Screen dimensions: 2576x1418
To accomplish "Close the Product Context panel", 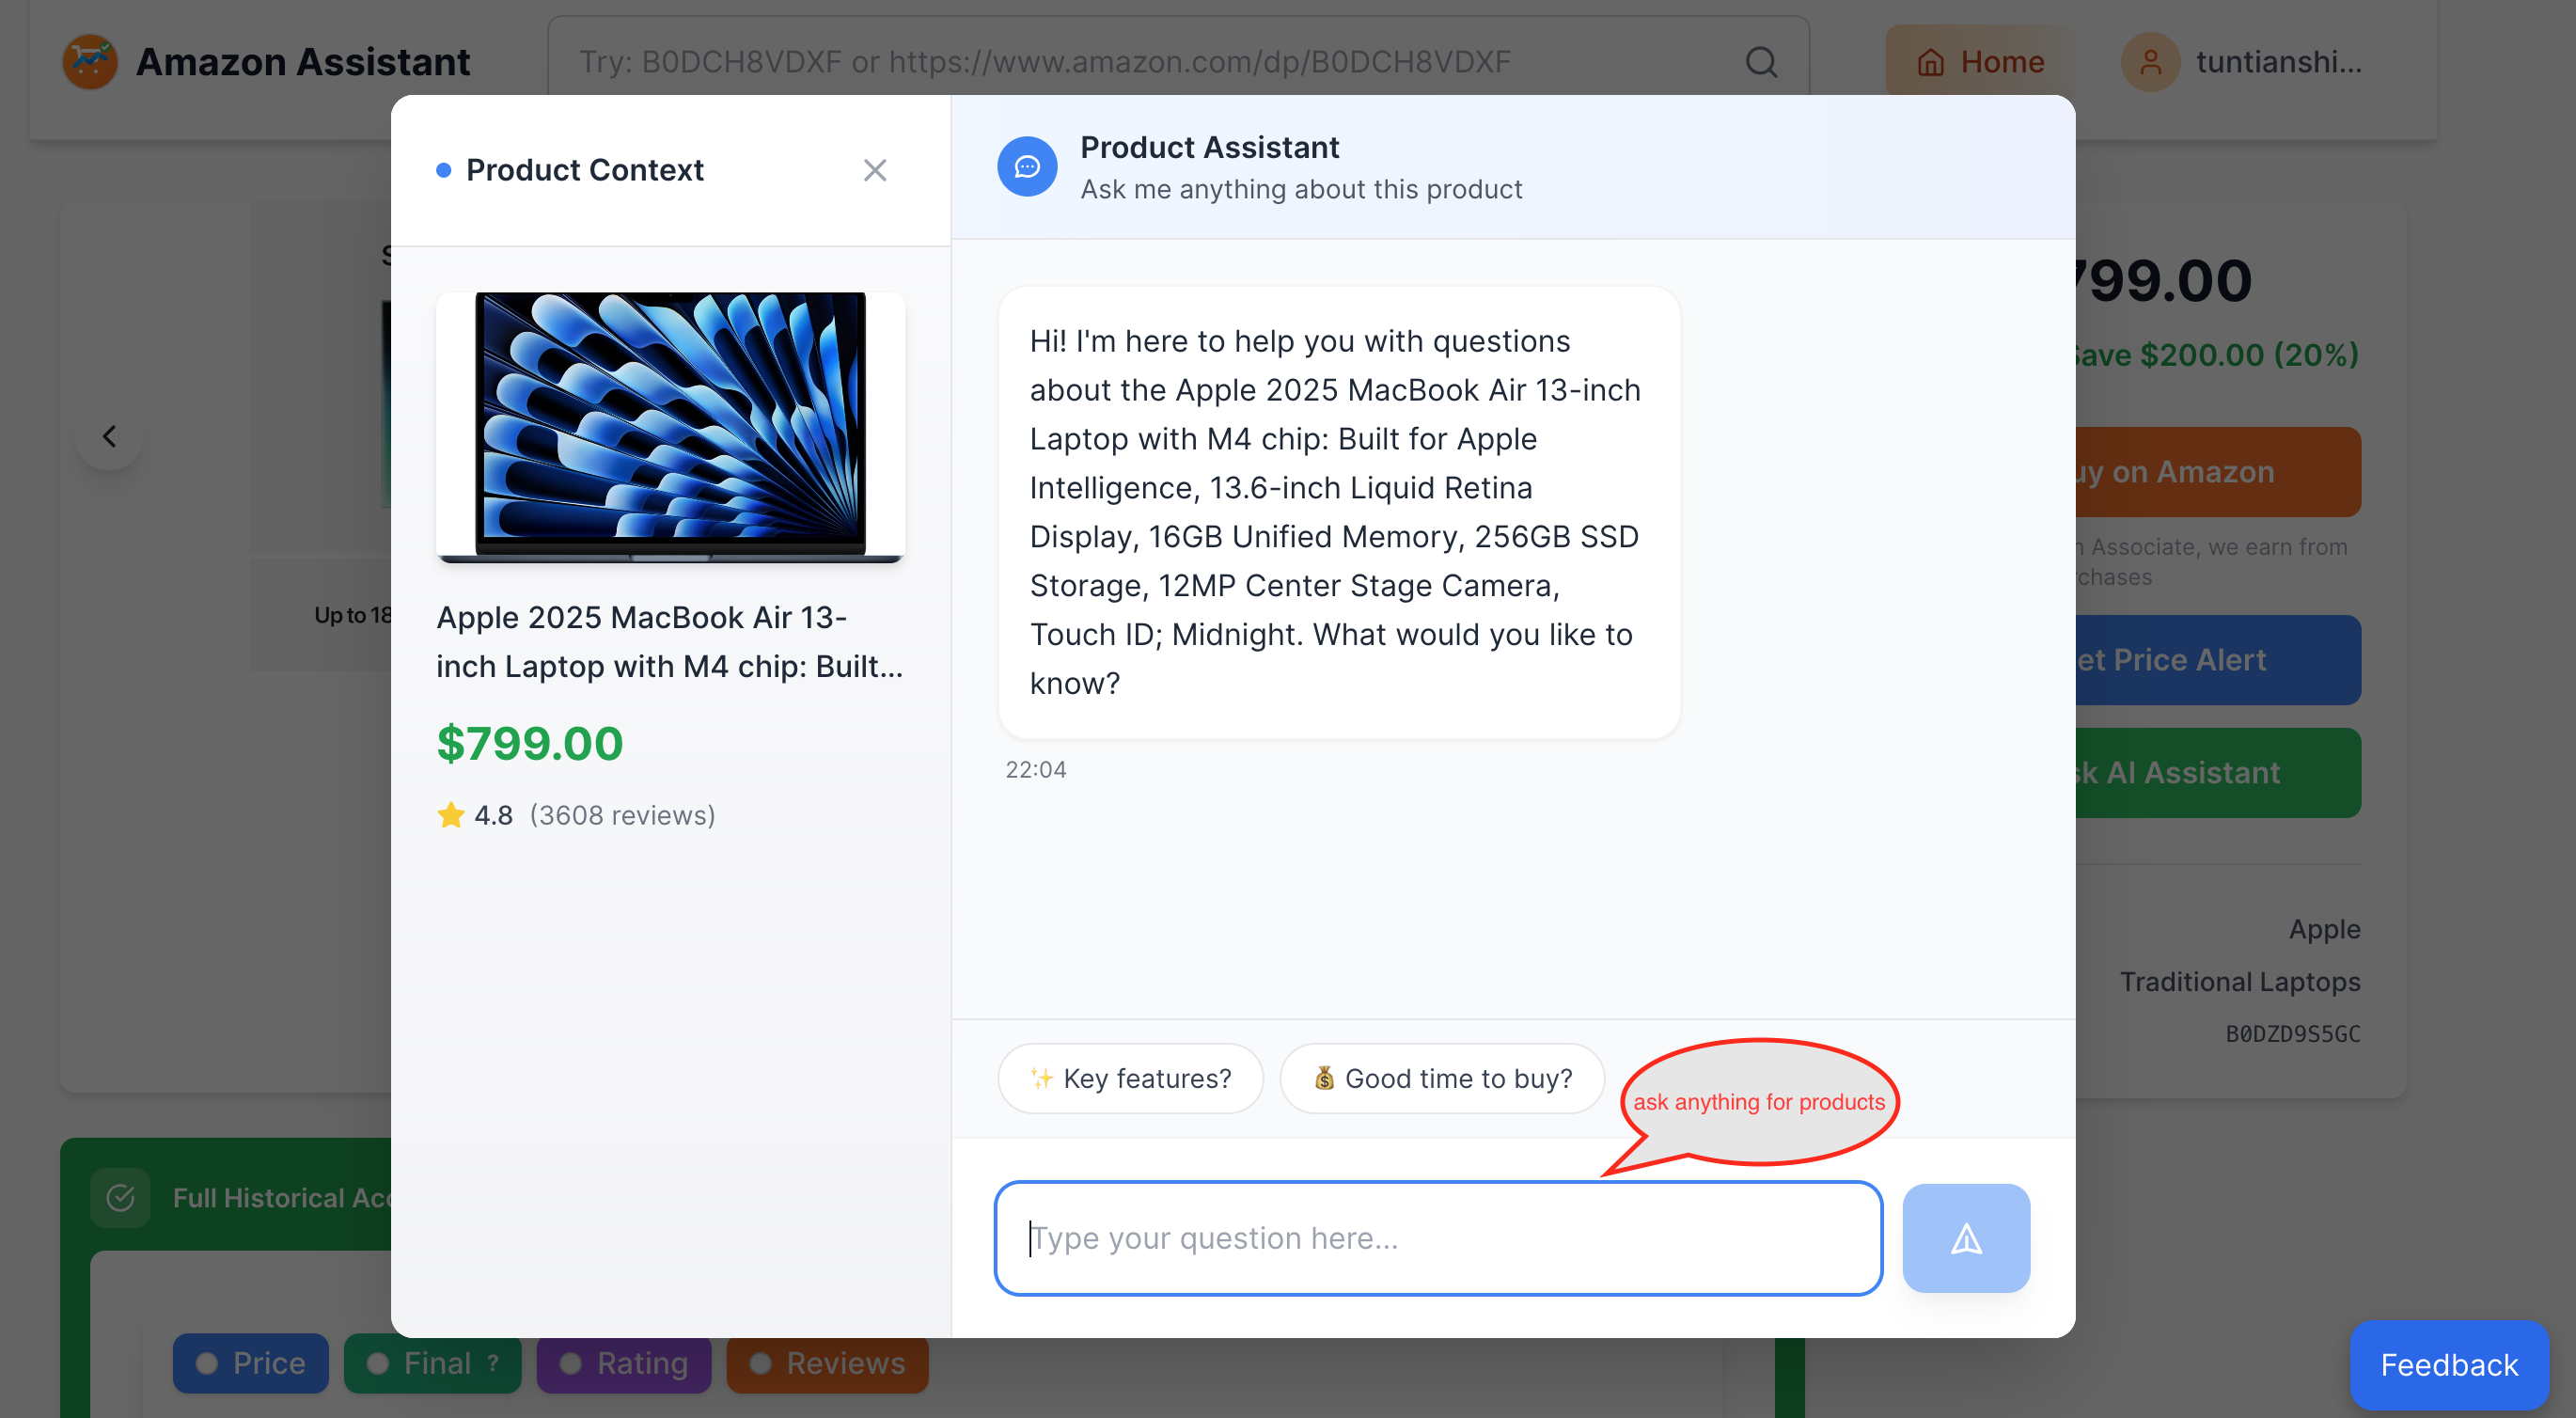I will click(x=874, y=170).
